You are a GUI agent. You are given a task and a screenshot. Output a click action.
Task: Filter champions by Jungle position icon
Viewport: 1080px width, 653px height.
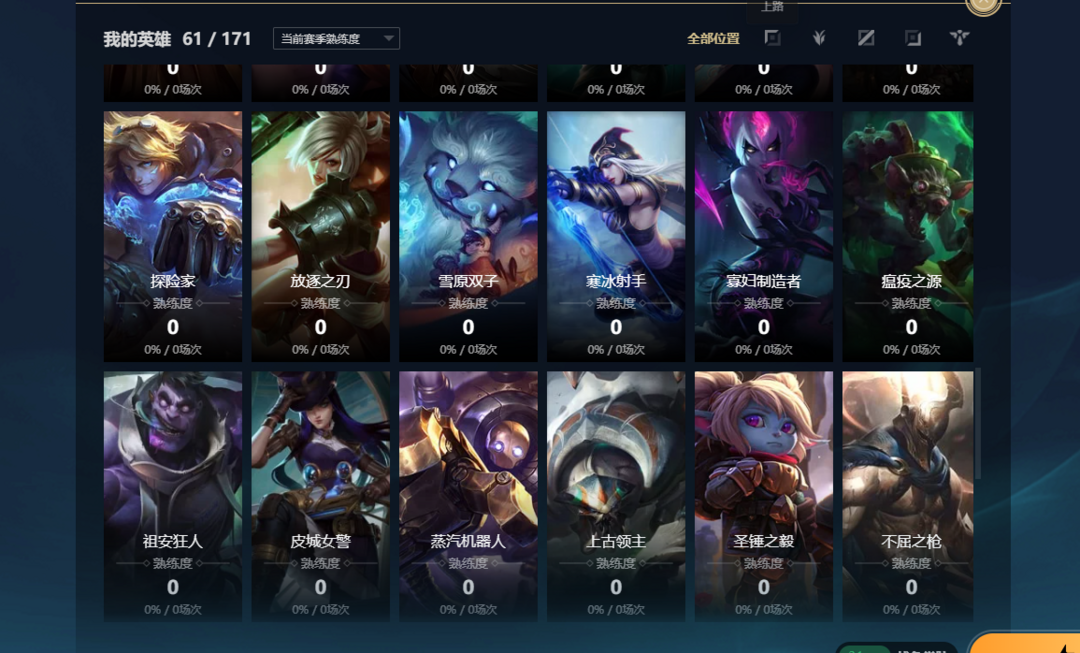point(819,38)
